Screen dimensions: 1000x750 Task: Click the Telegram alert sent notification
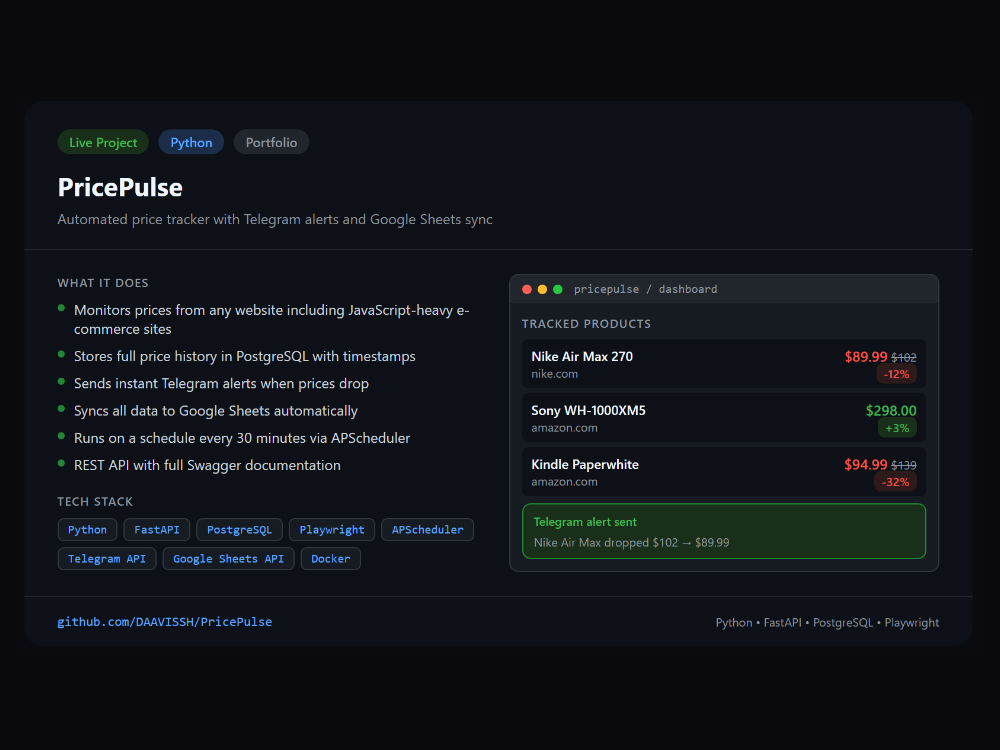pos(724,532)
